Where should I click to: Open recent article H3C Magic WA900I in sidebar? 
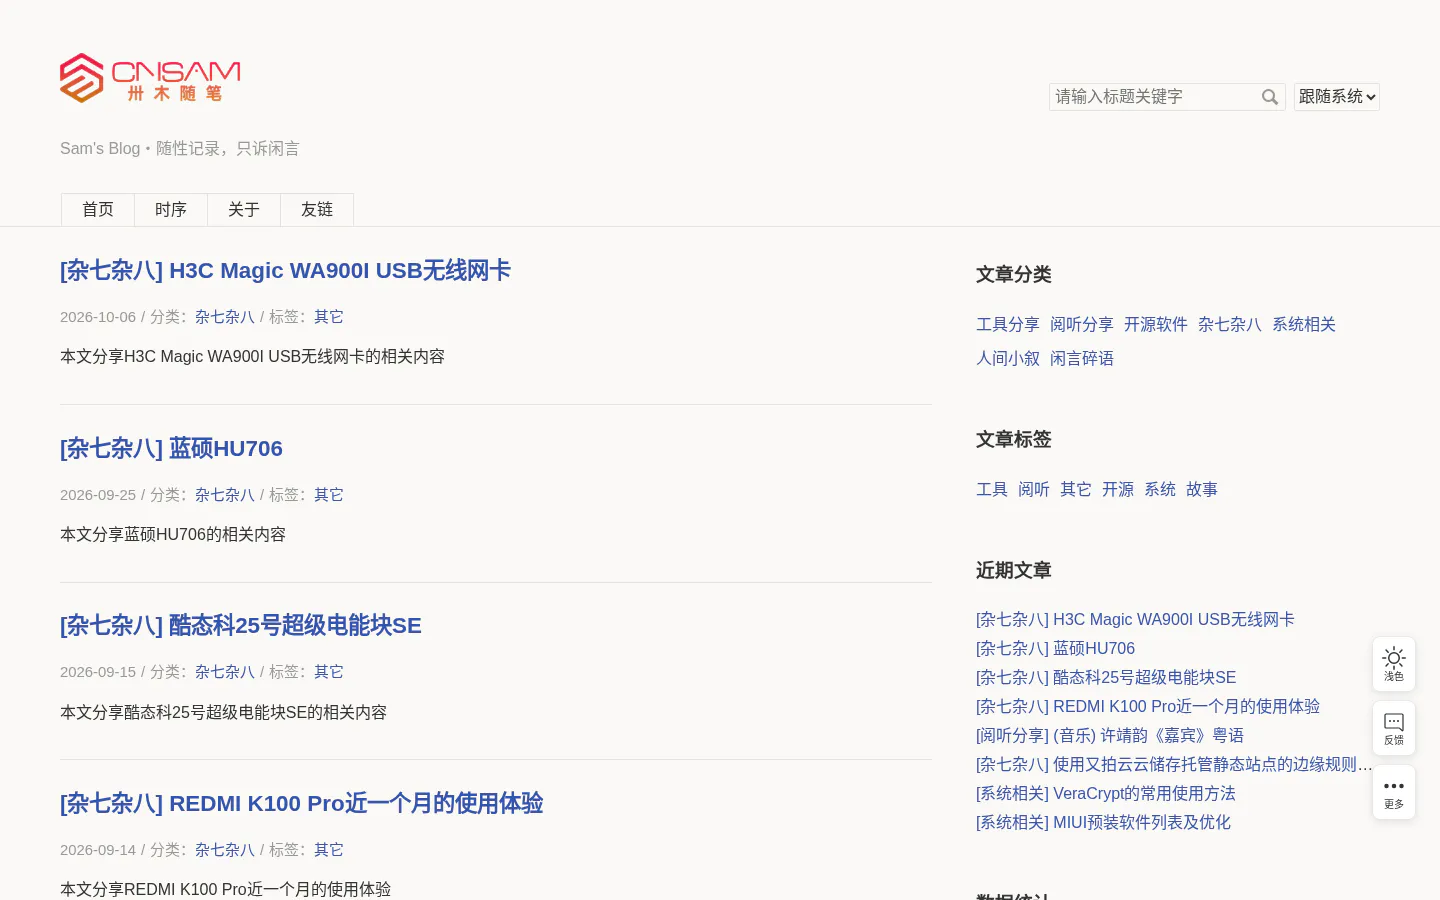pyautogui.click(x=1135, y=620)
